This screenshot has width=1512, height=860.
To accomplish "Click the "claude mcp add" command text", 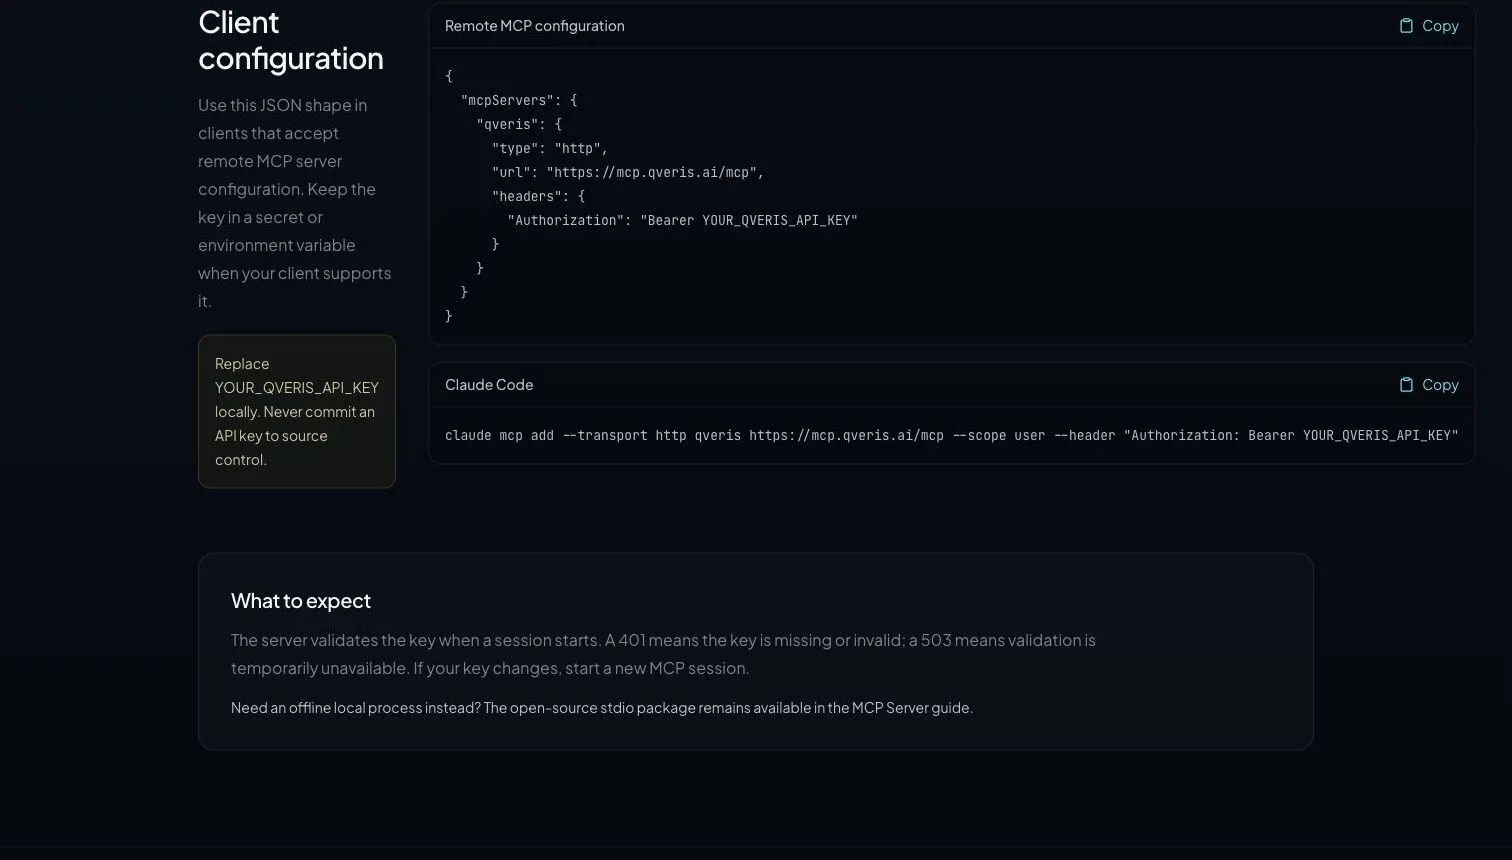I will pyautogui.click(x=952, y=435).
